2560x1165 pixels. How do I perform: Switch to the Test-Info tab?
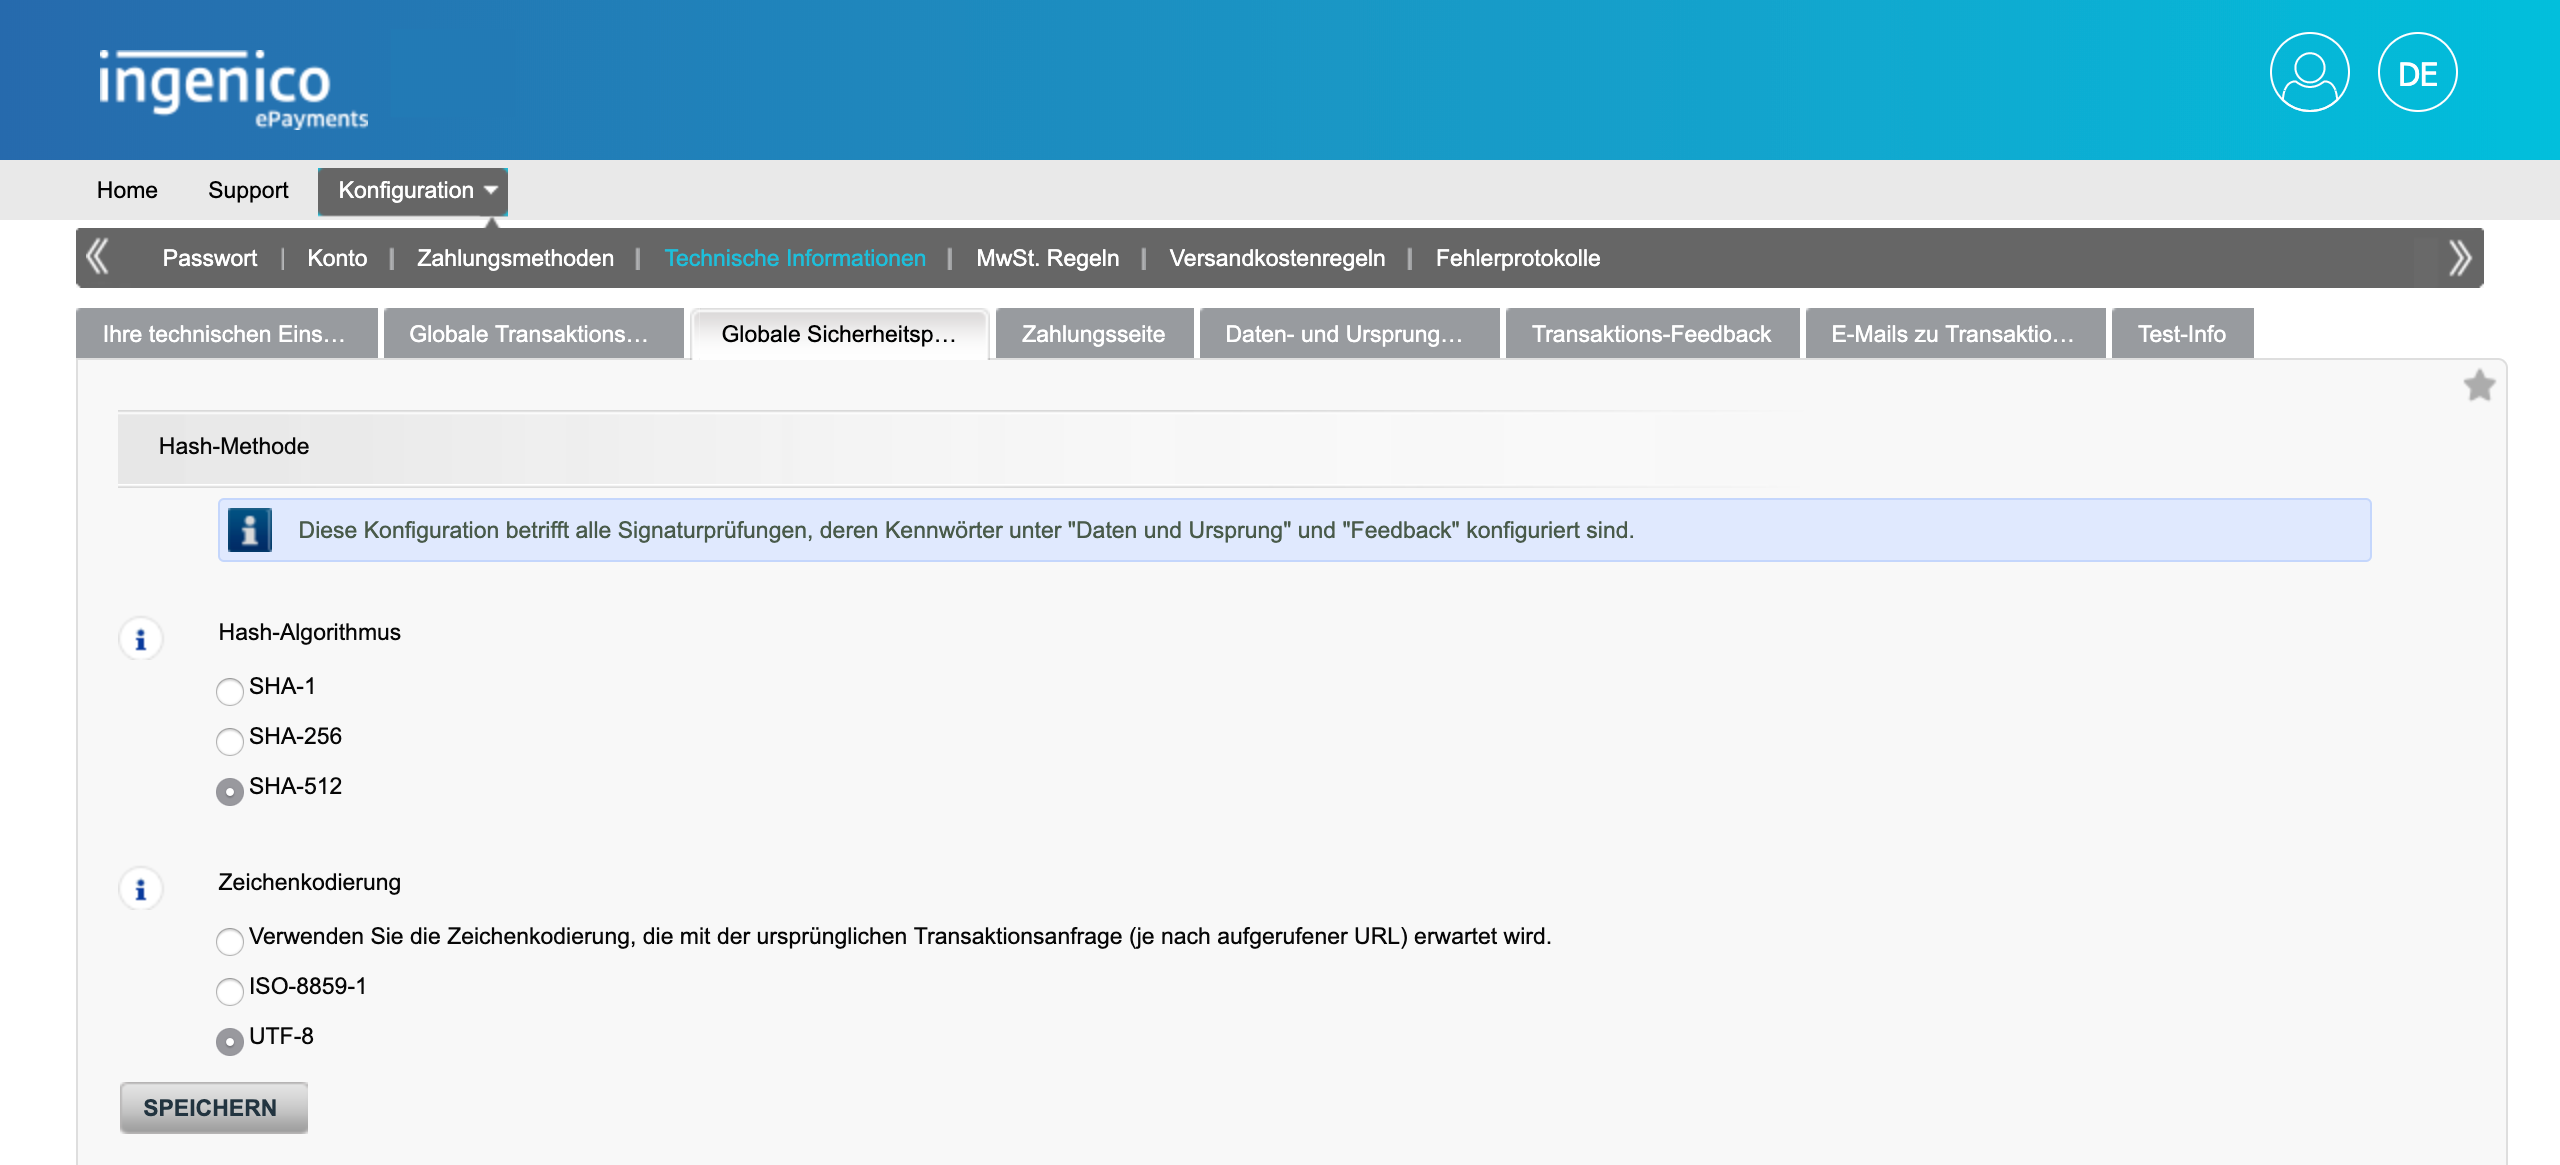[2182, 333]
